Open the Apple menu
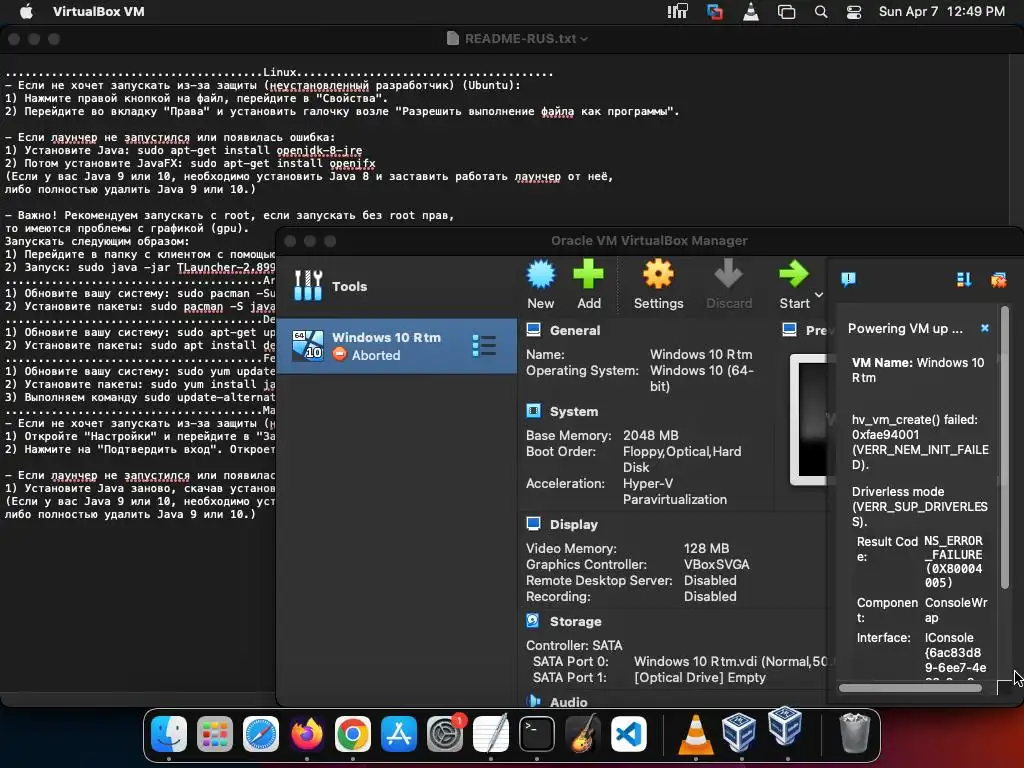Screen dimensions: 1024x768 pyautogui.click(x=26, y=12)
